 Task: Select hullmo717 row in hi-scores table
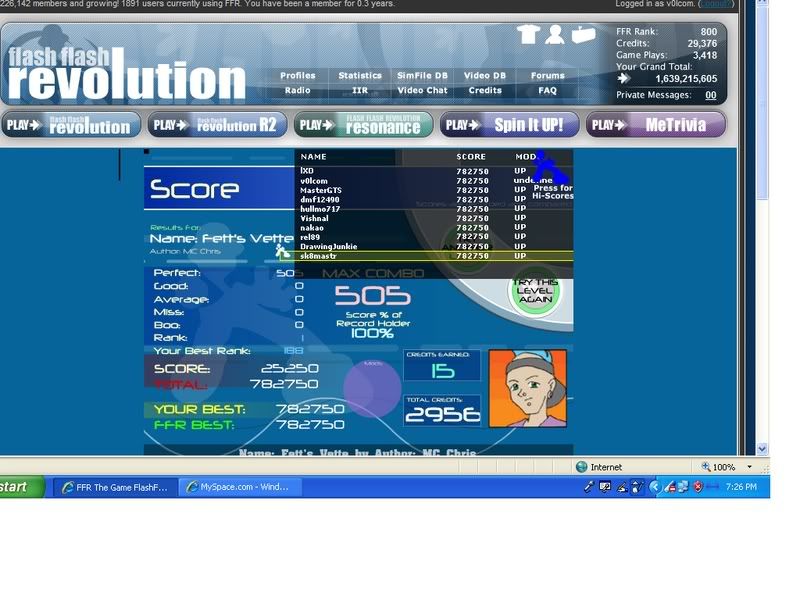pyautogui.click(x=434, y=209)
